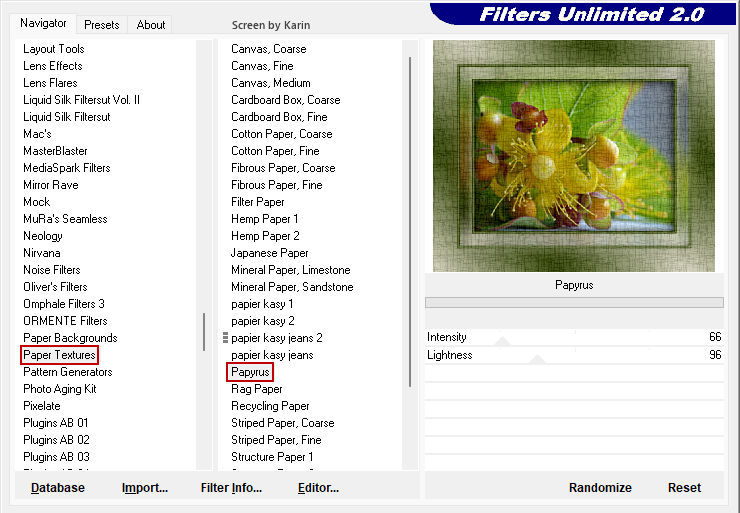Select Pattern Generators in category list
Image resolution: width=740 pixels, height=513 pixels.
(67, 372)
